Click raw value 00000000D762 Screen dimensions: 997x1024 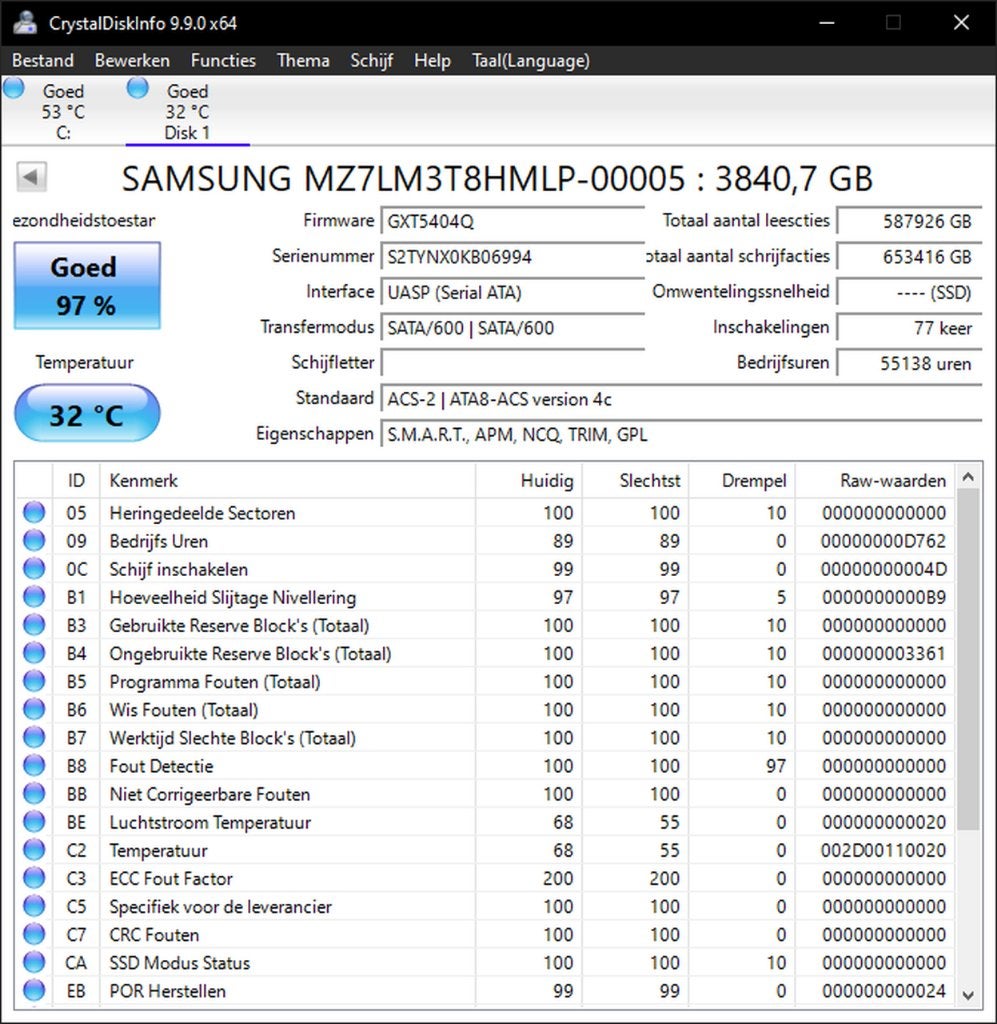click(x=883, y=541)
